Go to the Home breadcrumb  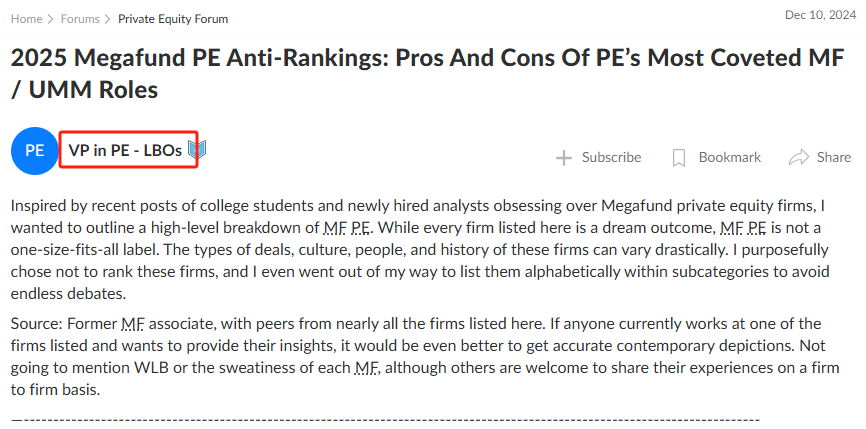pos(27,19)
